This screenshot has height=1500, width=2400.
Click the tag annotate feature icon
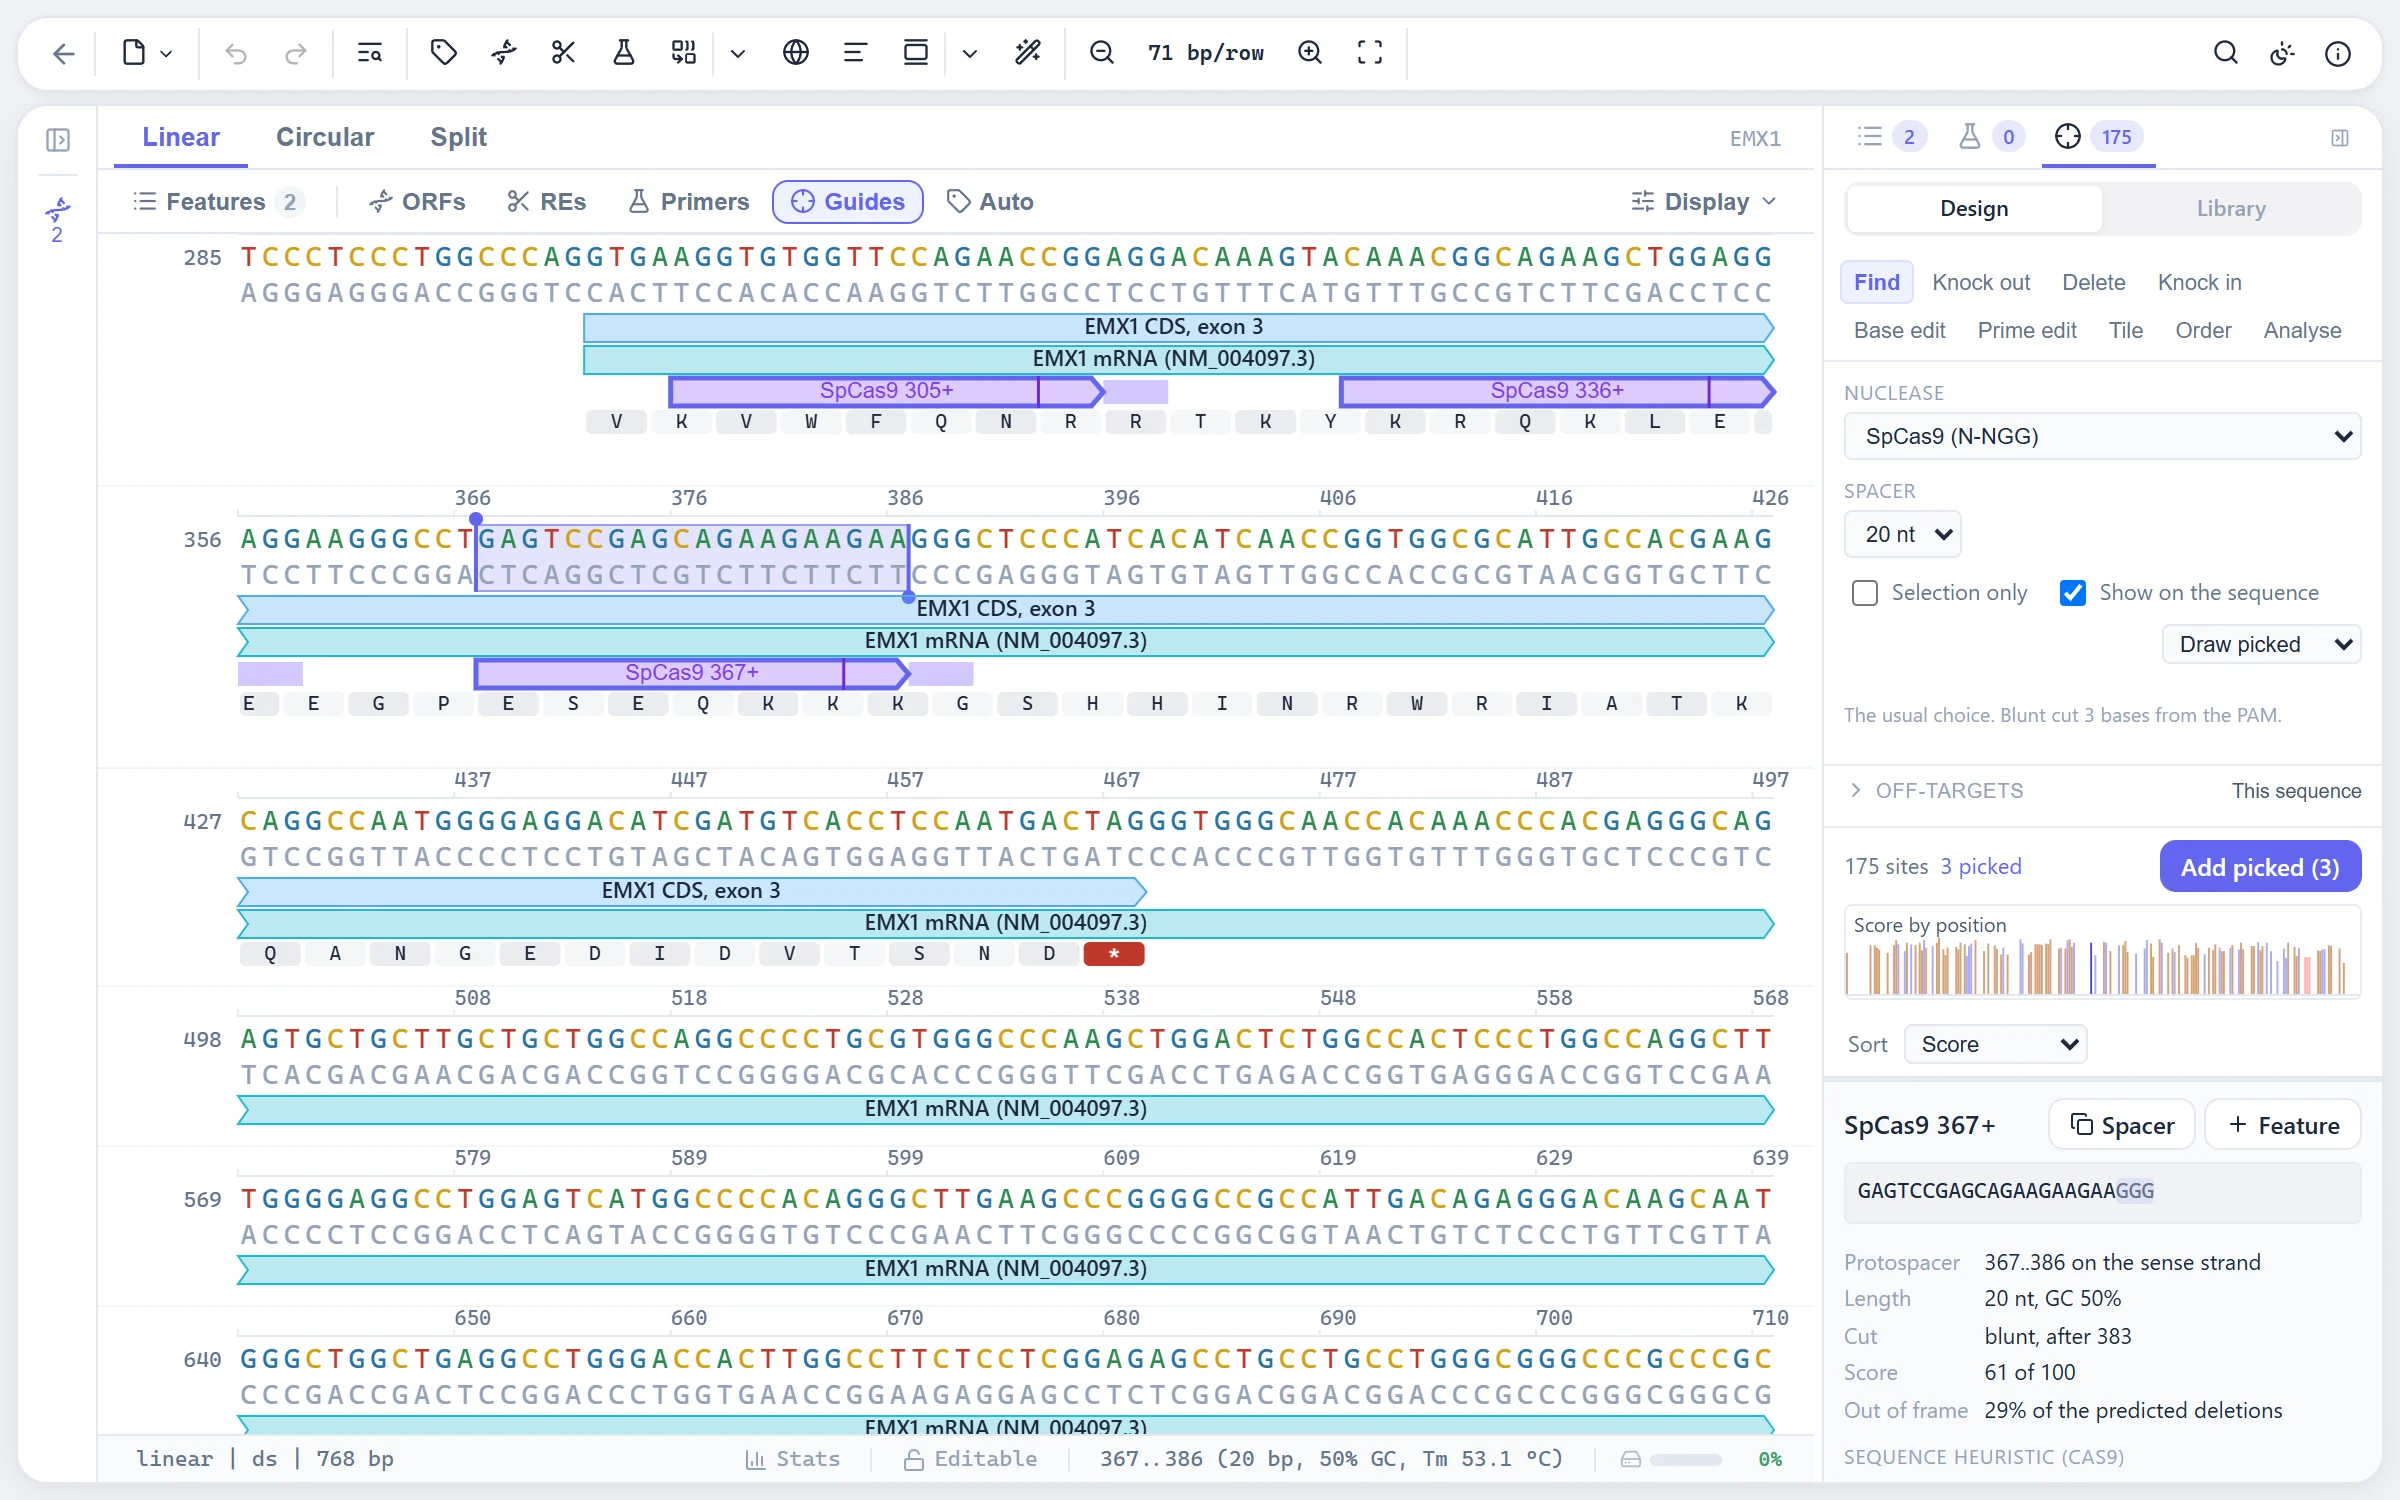(x=444, y=53)
